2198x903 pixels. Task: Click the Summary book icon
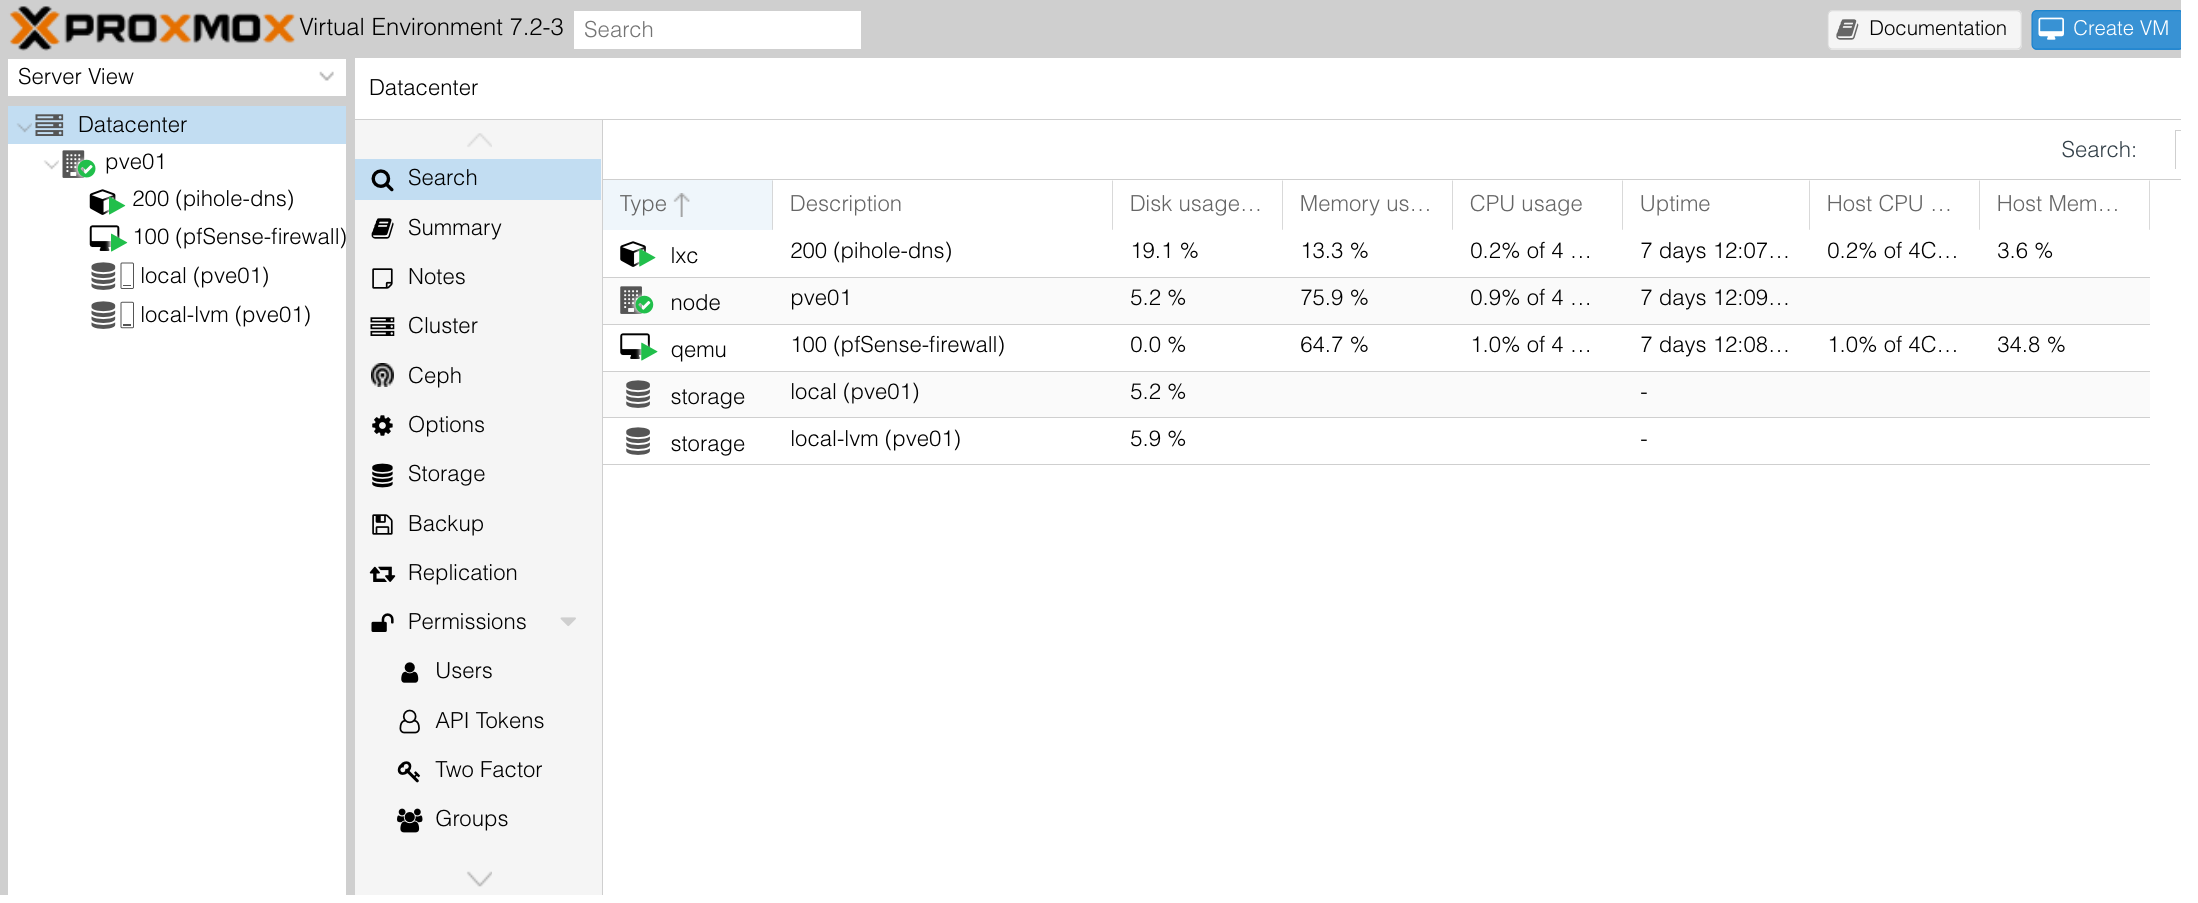click(x=382, y=228)
